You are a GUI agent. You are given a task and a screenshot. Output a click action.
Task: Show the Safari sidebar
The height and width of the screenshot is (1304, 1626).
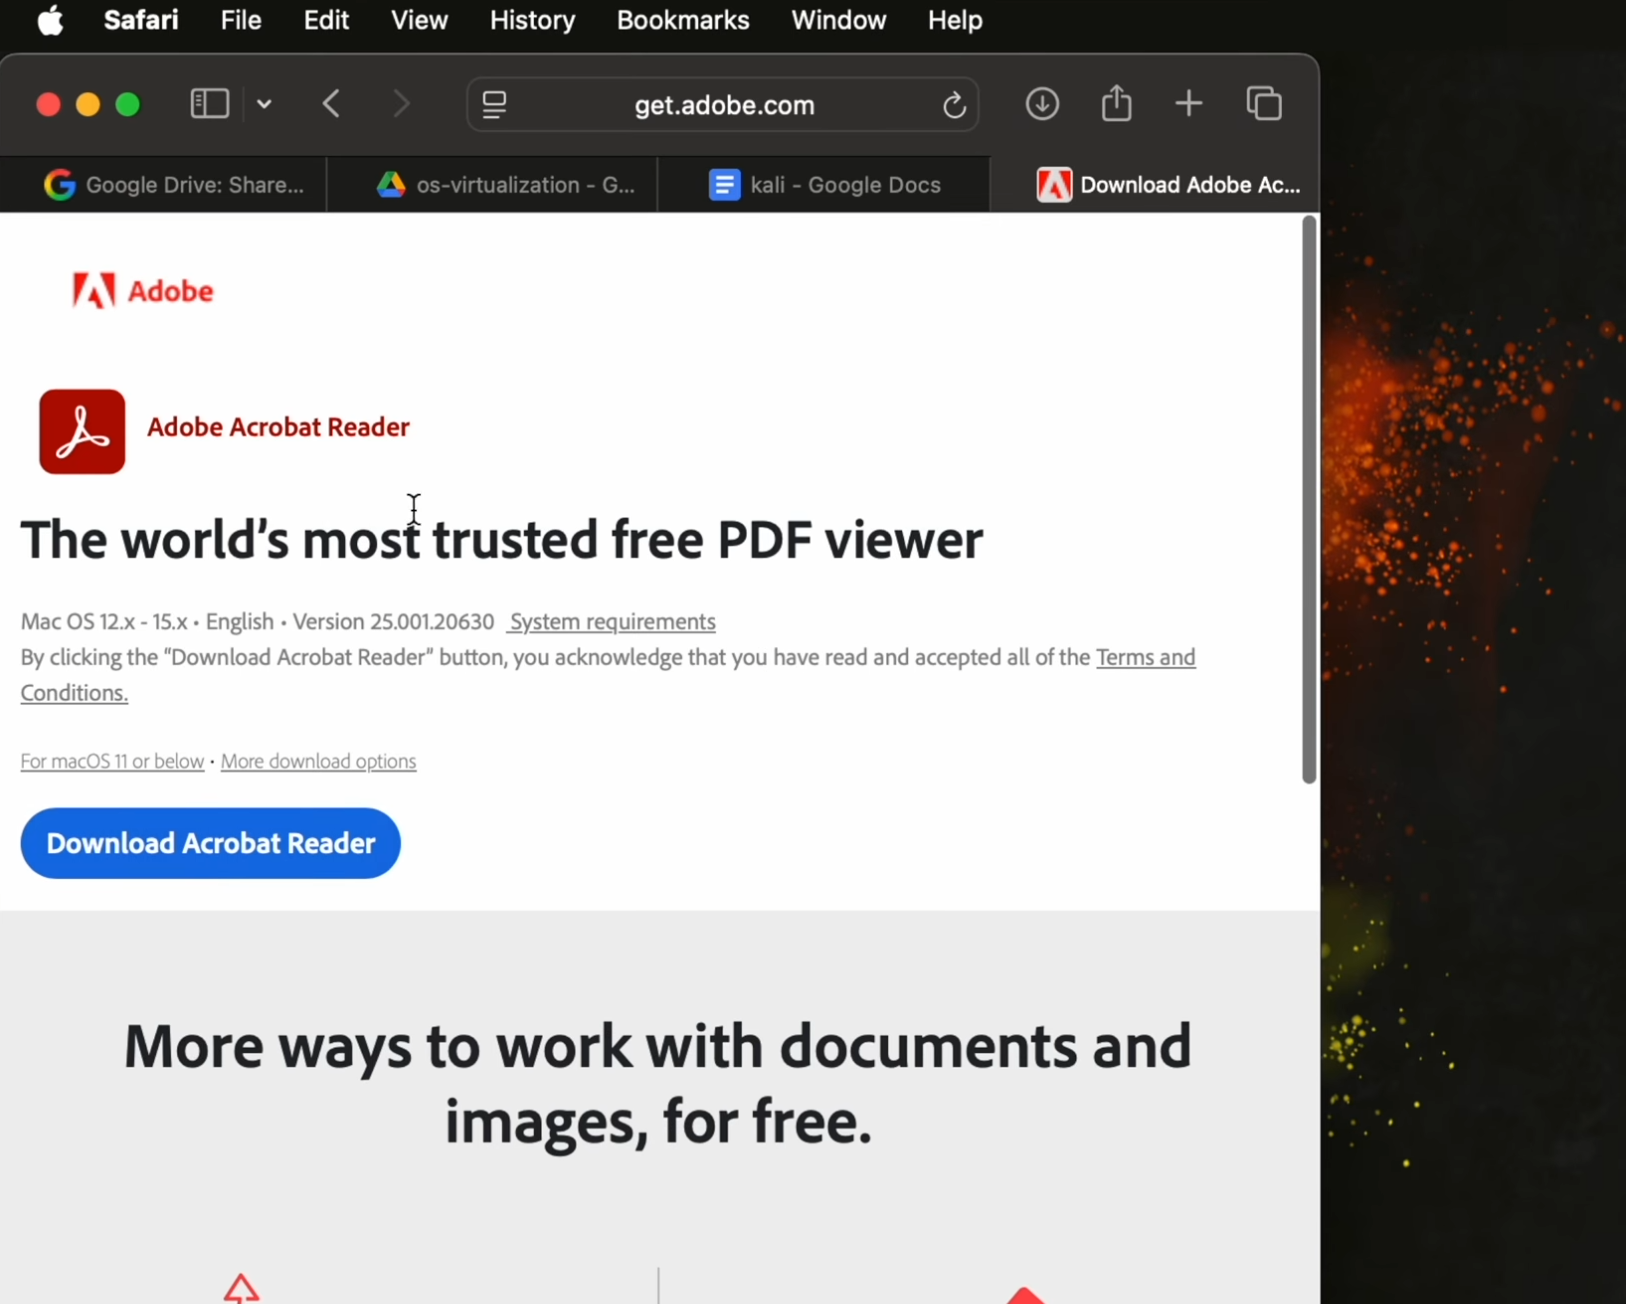tap(210, 104)
